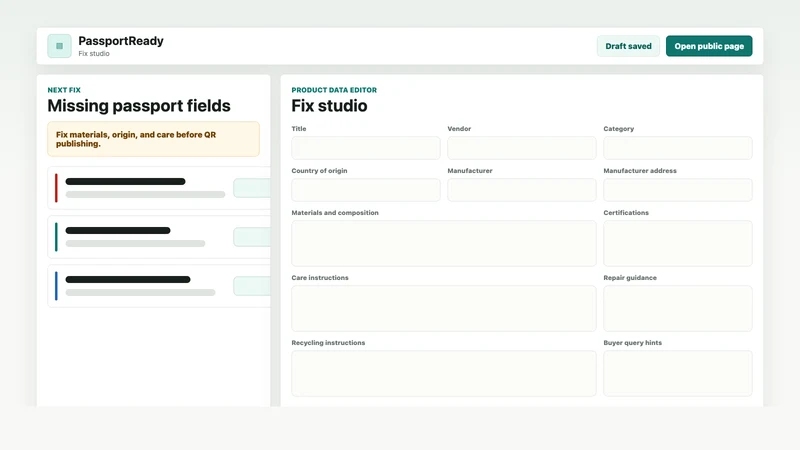Click the button on blue-marked card
This screenshot has height=450, width=800.
(x=252, y=286)
